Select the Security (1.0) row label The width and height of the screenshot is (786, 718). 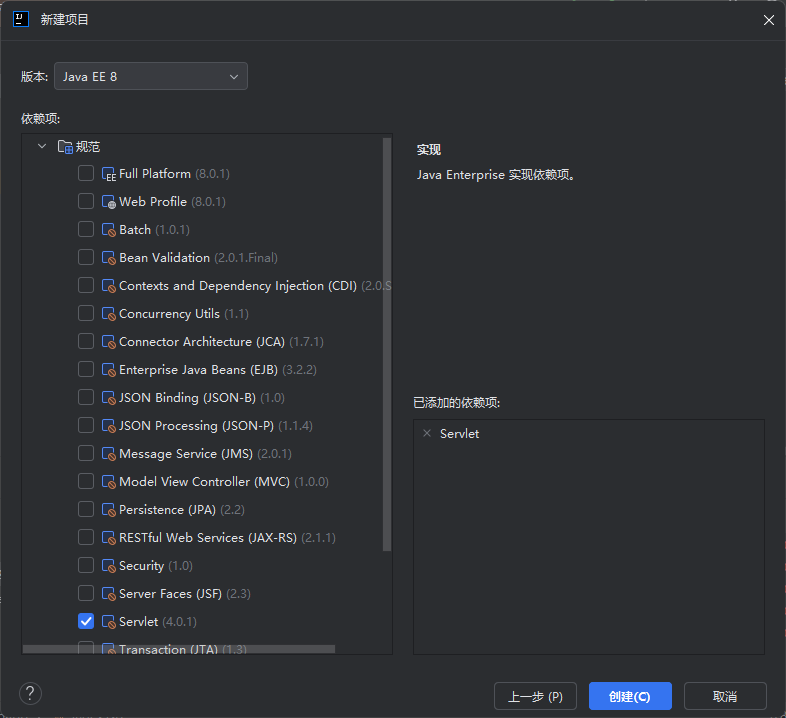point(155,566)
